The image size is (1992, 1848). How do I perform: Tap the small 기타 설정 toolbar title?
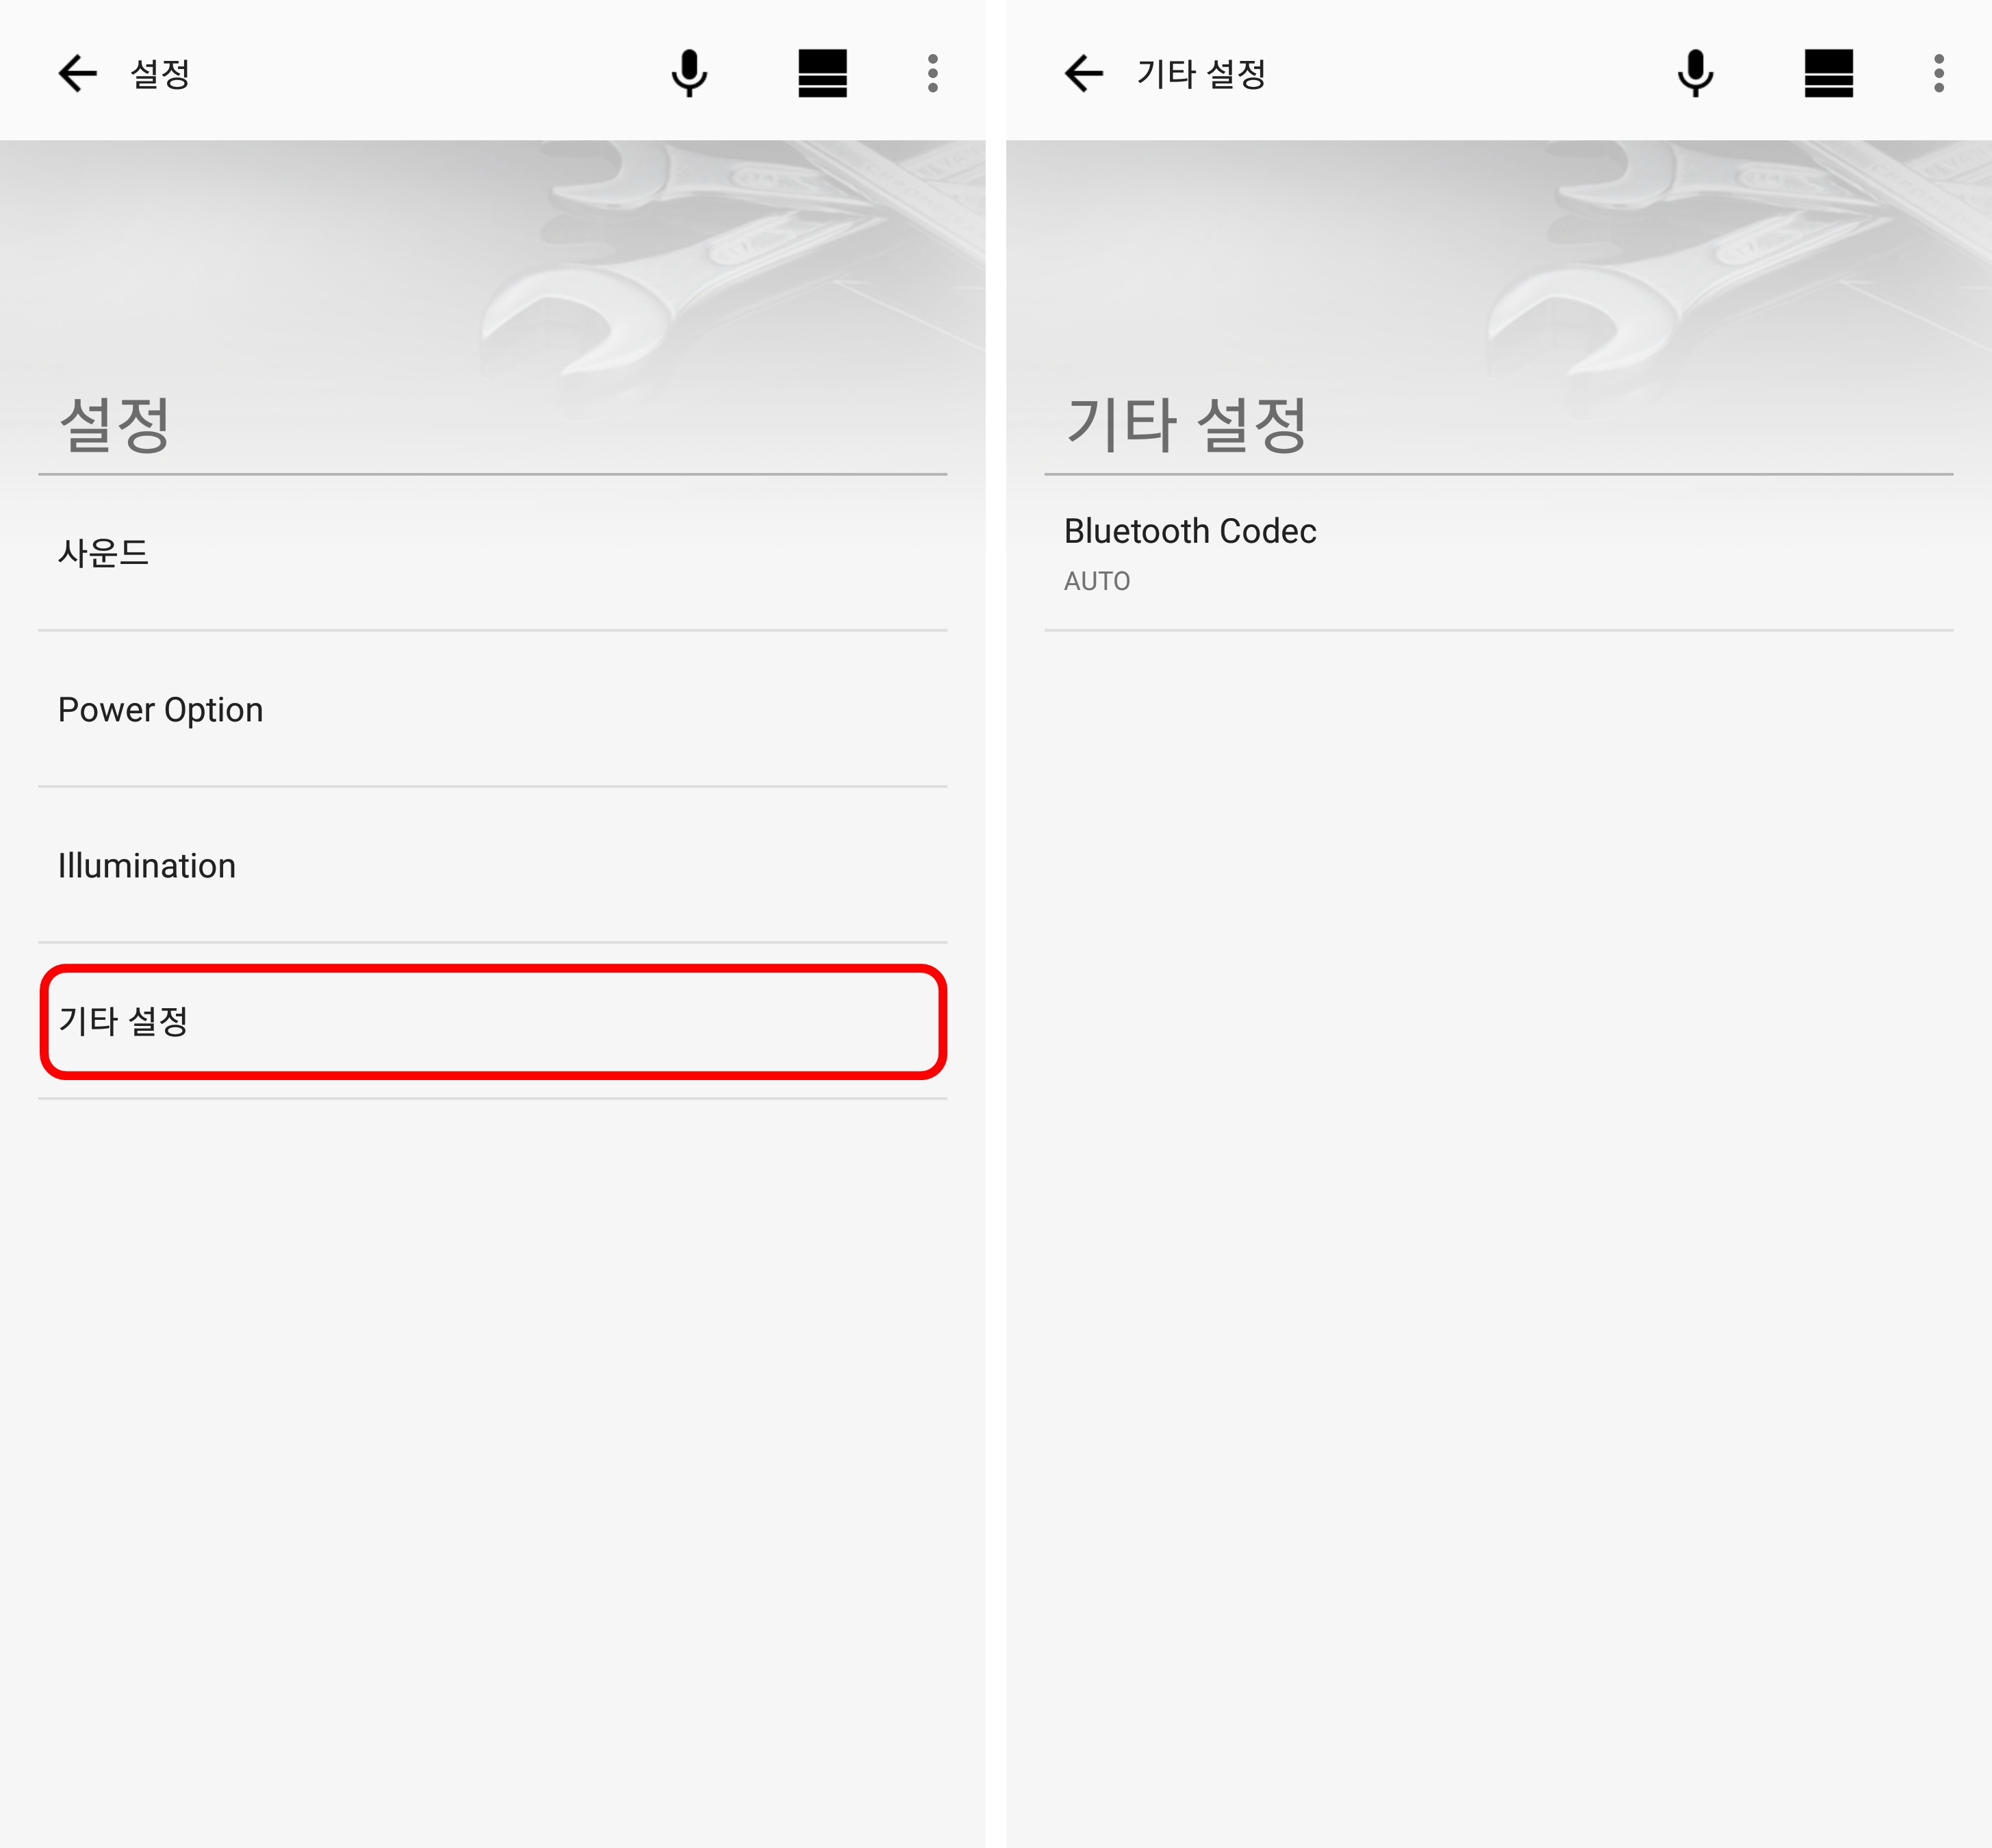click(x=1201, y=74)
